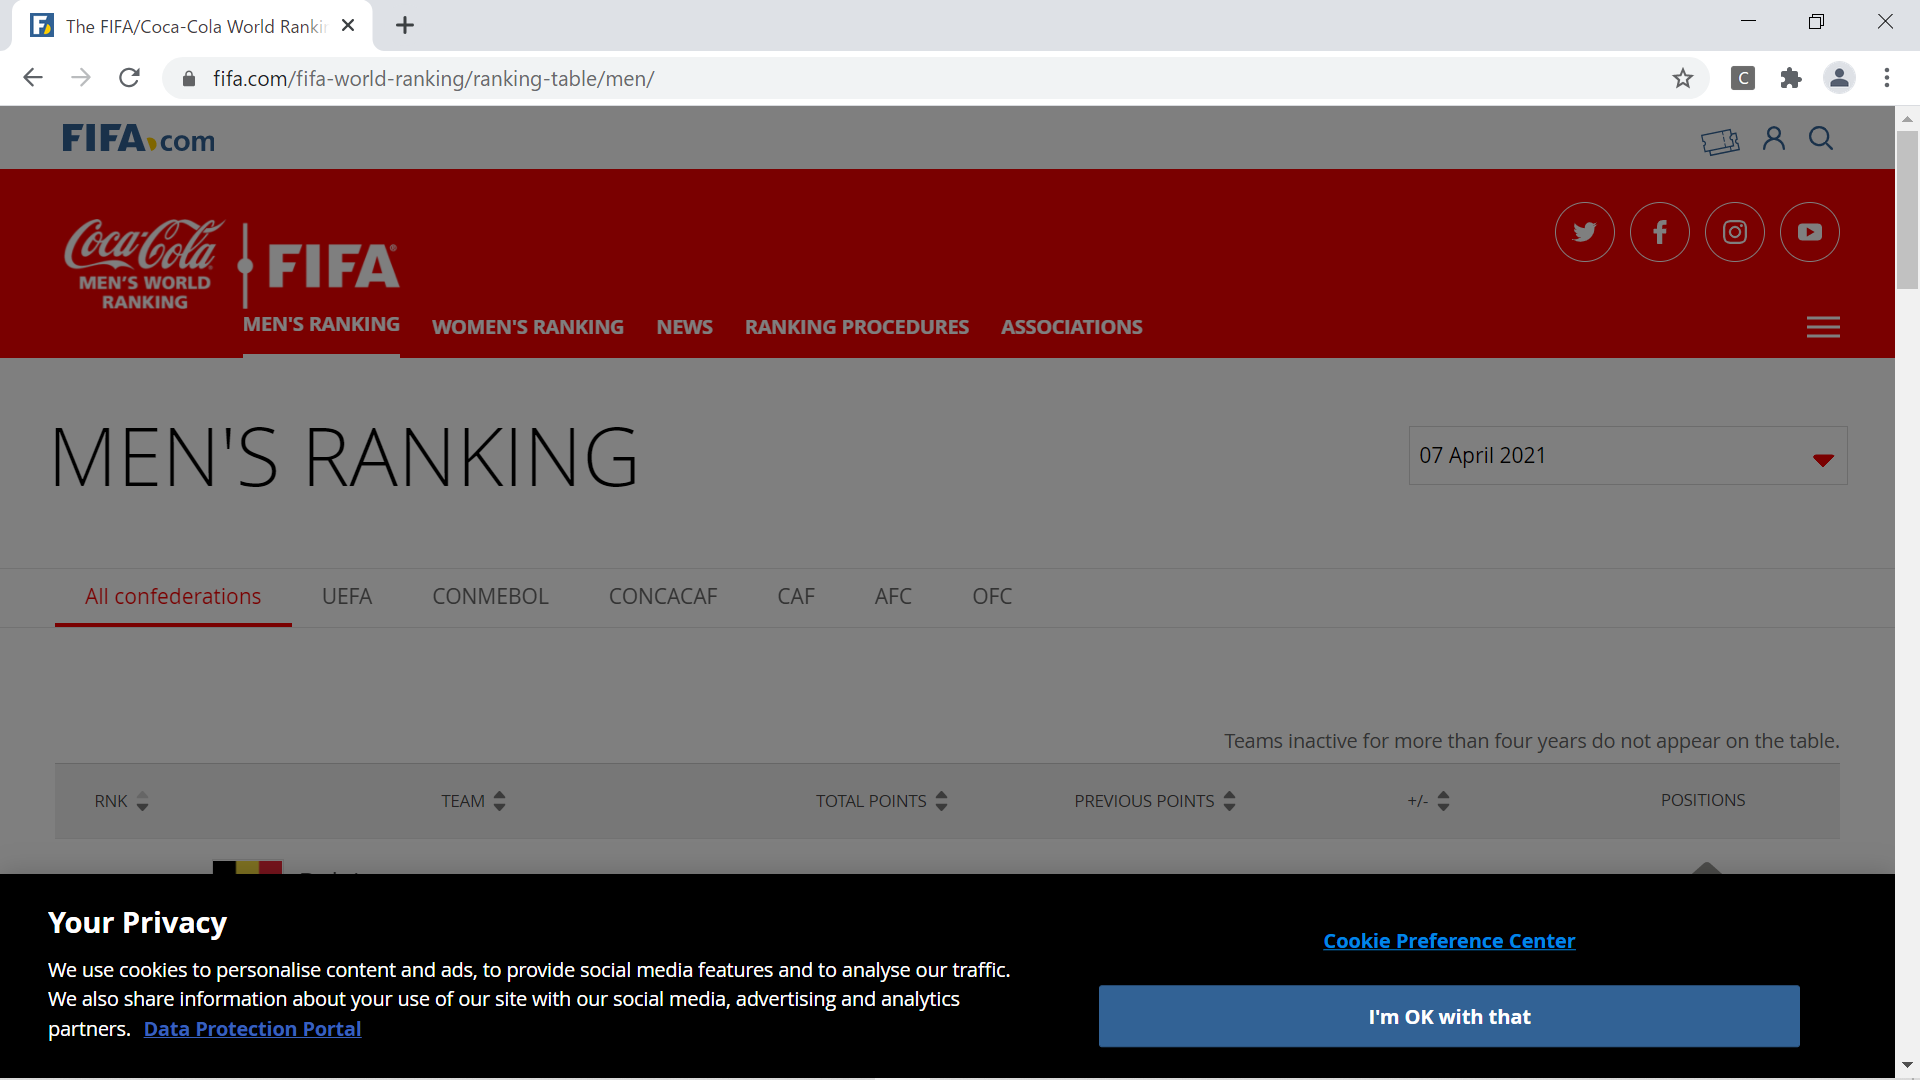This screenshot has height=1080, width=1920.
Task: Open the Data Protection Portal link
Action: click(252, 1029)
